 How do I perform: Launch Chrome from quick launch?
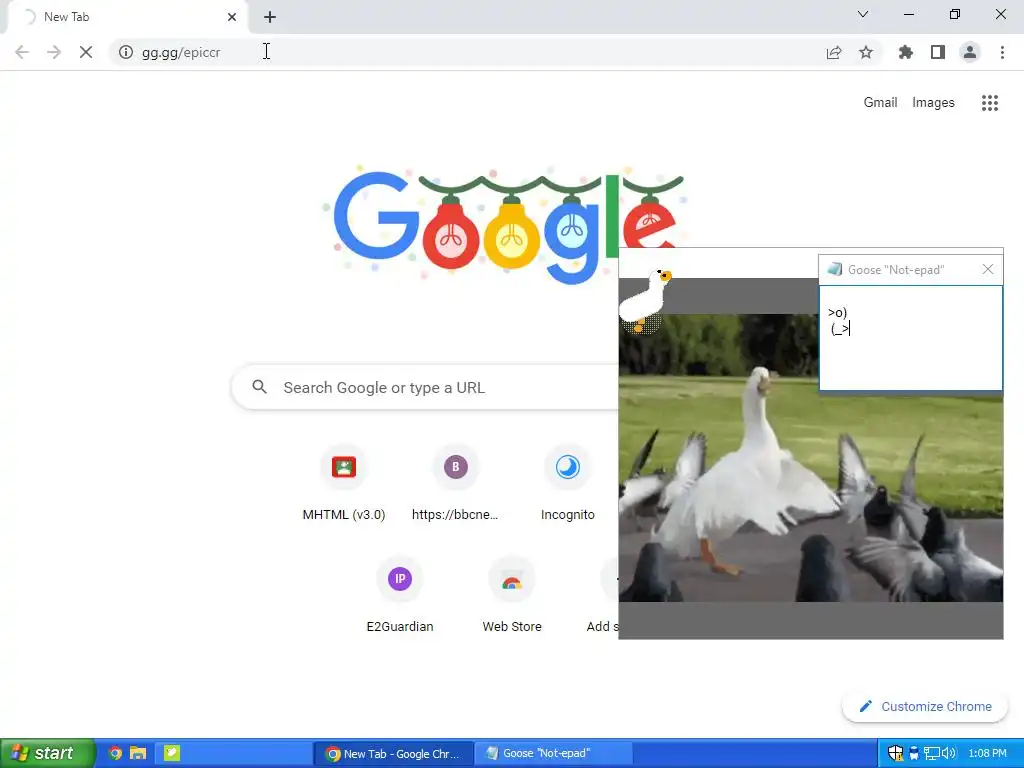coord(115,753)
